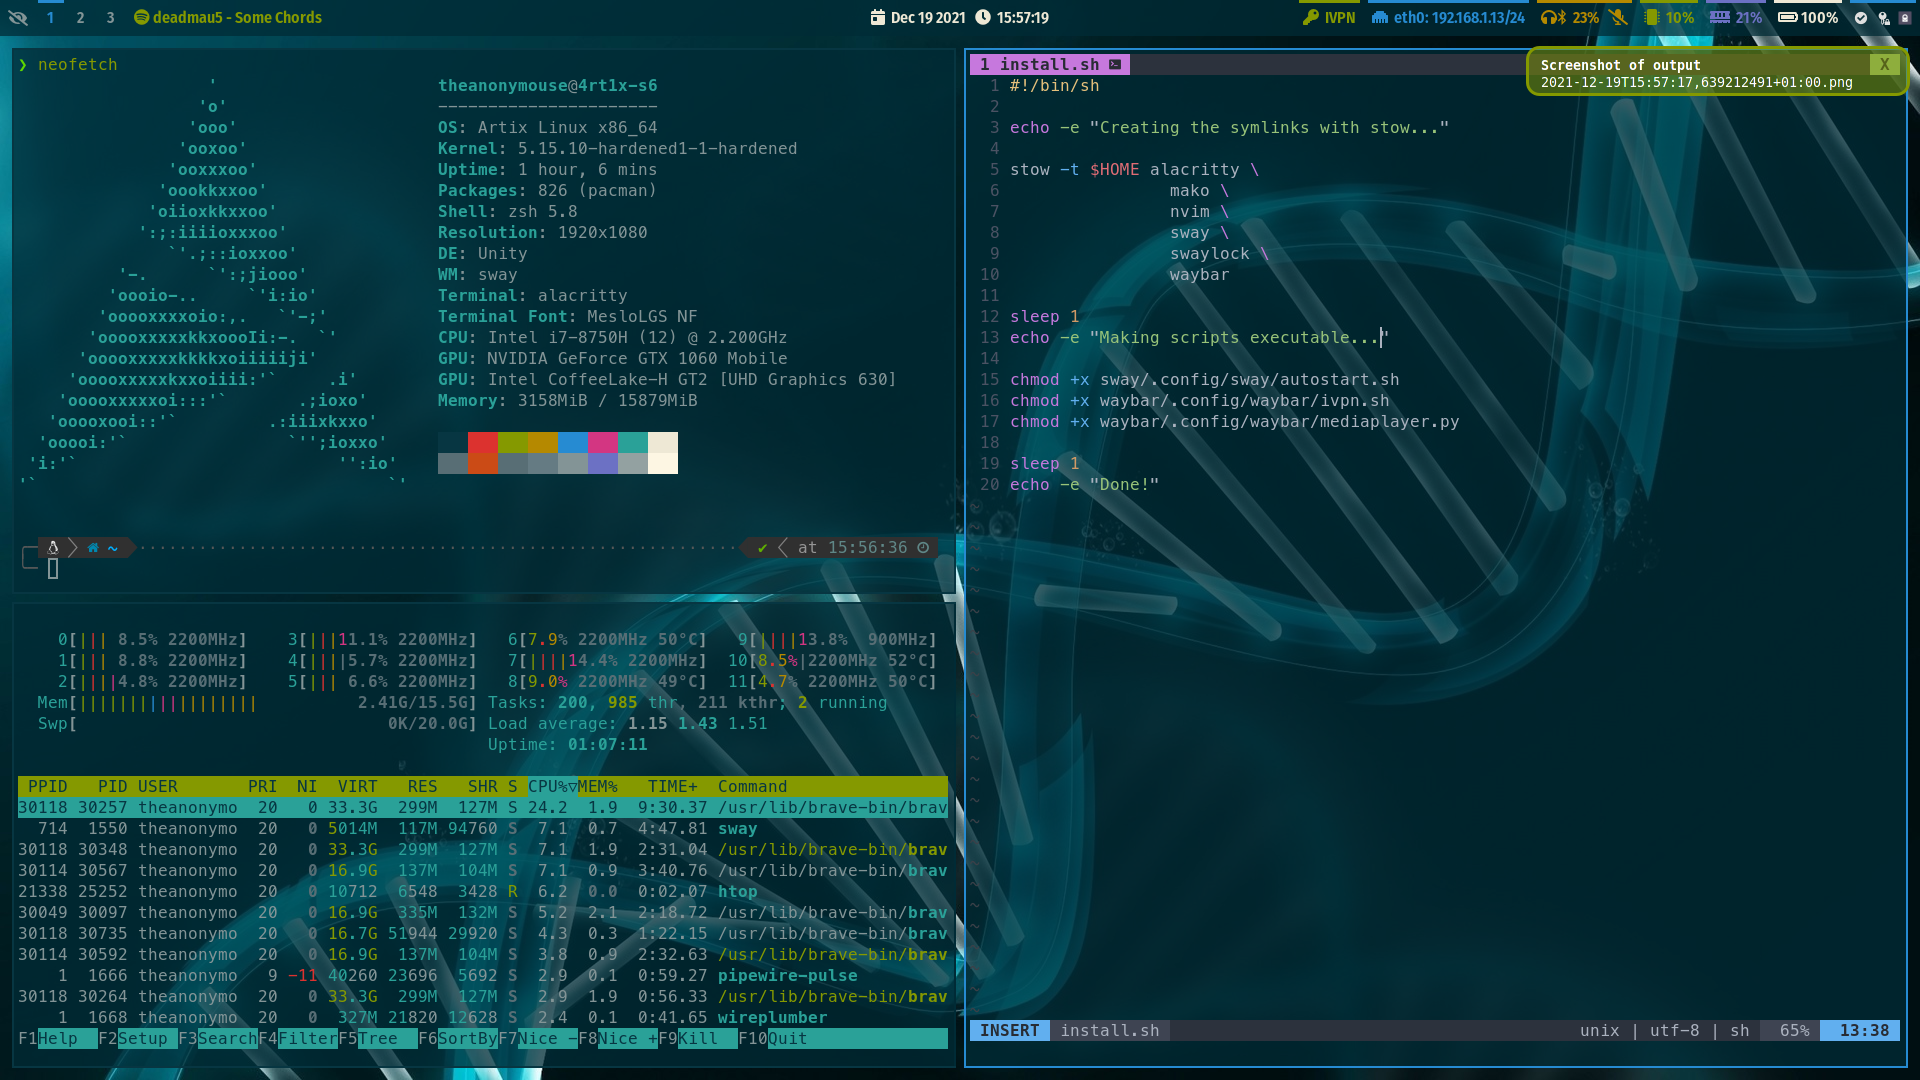This screenshot has width=1920, height=1080.
Task: Click htop F4 Filter
Action: [297, 1038]
